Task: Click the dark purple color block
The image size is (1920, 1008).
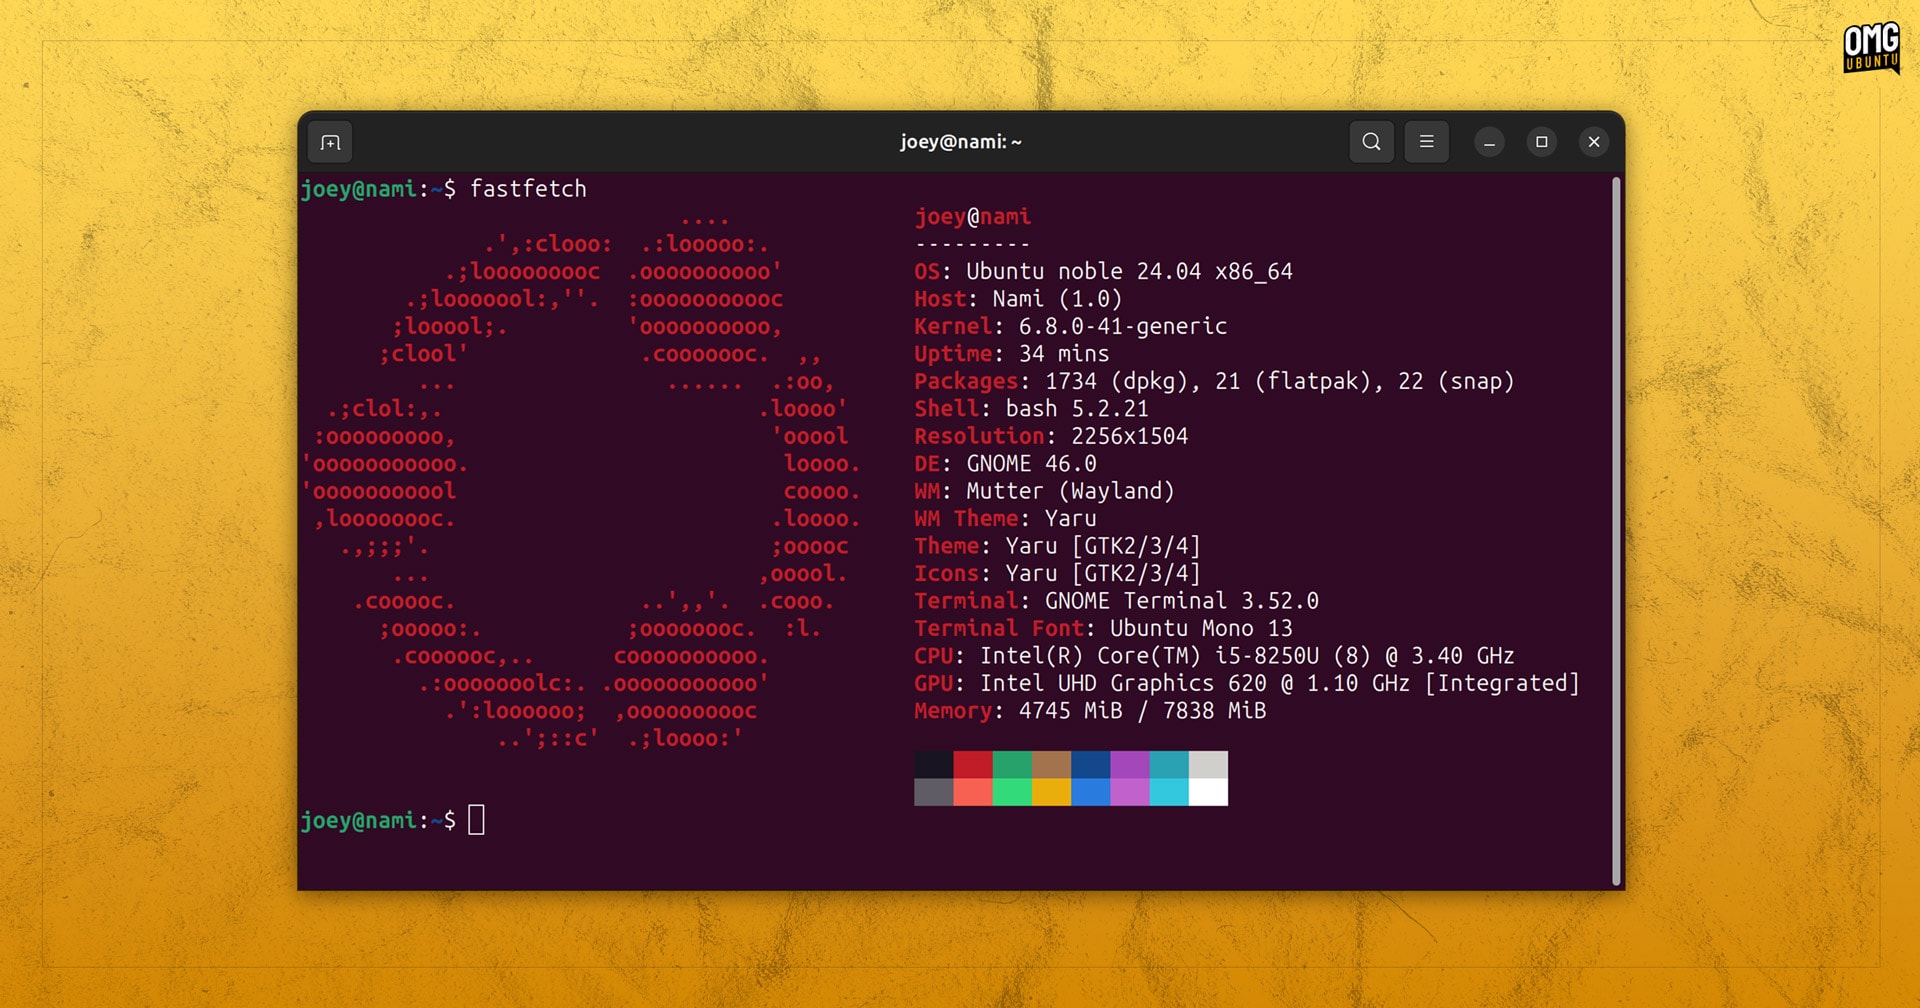Action: (x=1129, y=765)
